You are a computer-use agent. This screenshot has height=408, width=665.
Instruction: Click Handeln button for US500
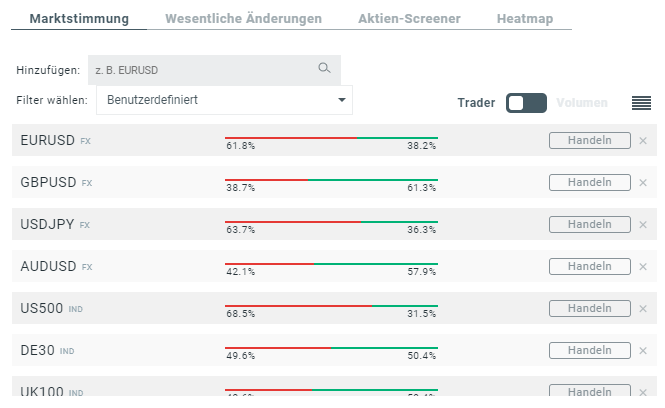590,308
